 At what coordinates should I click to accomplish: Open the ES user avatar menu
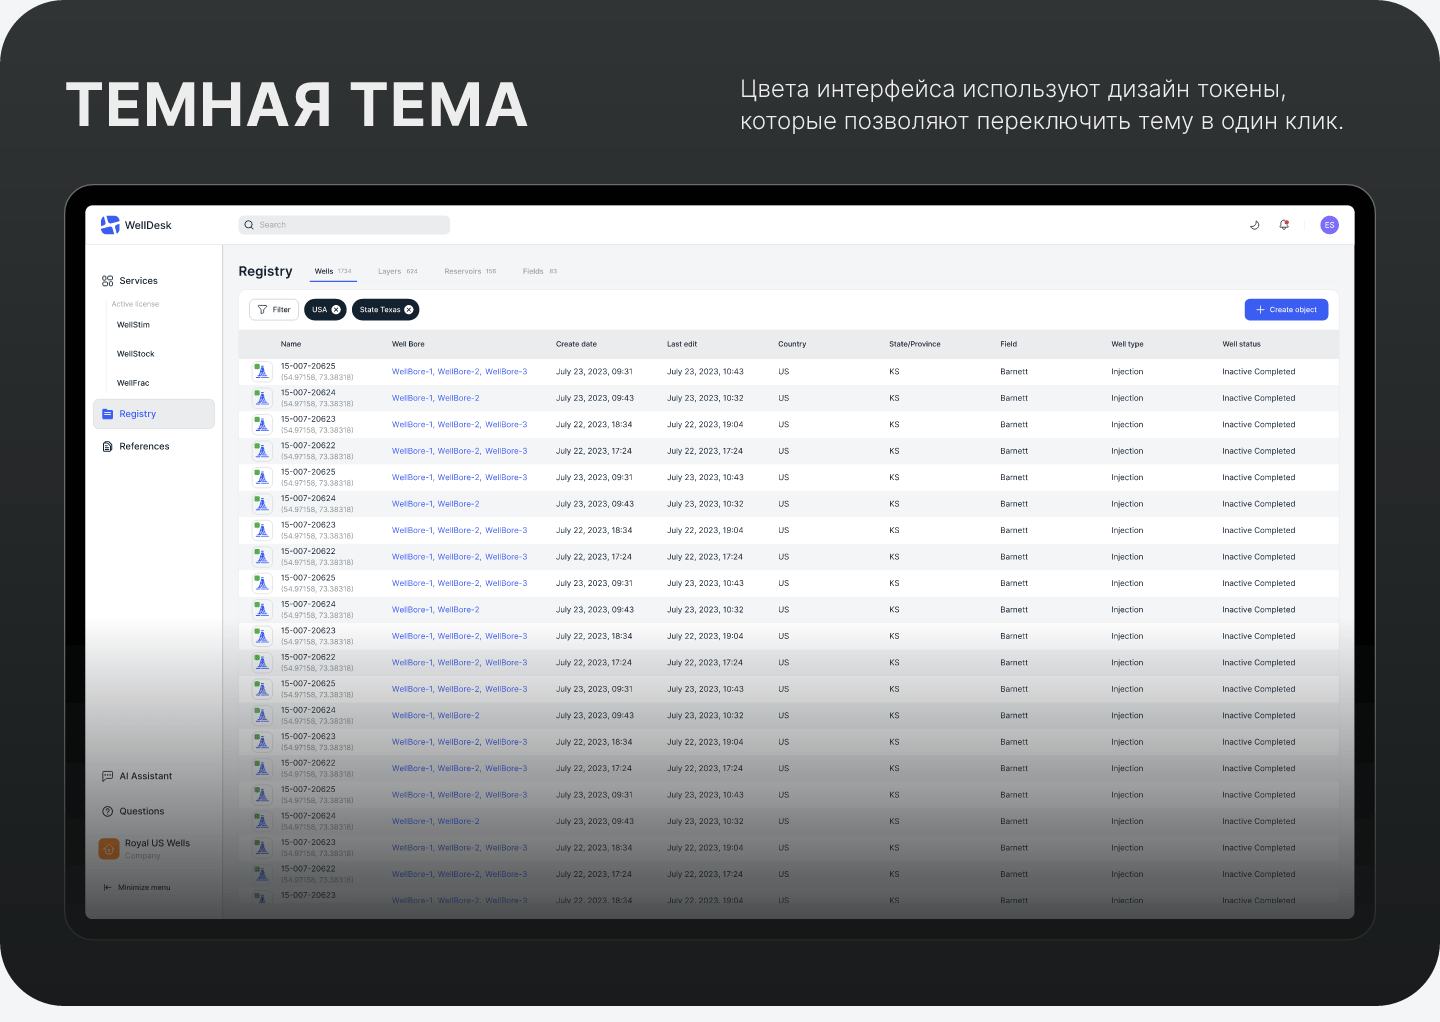(x=1329, y=225)
